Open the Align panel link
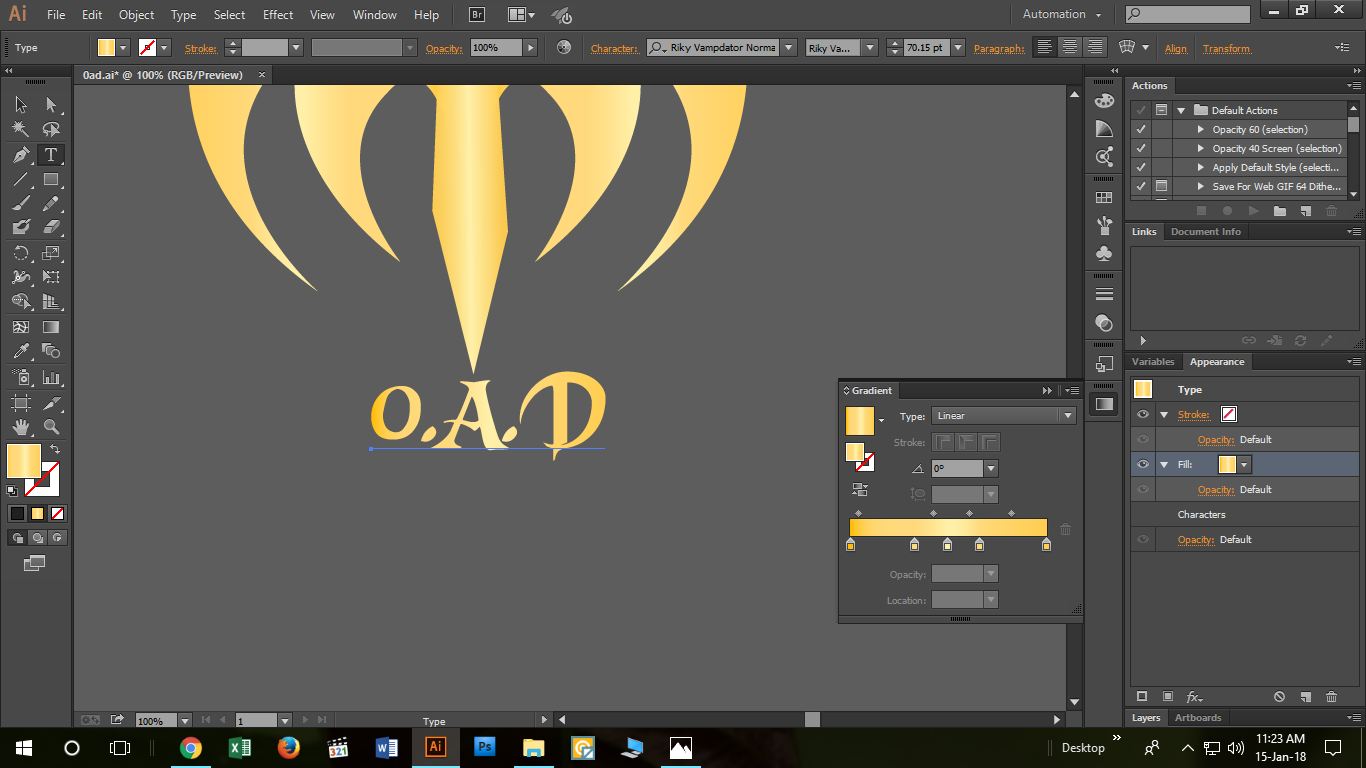1366x768 pixels. 1176,48
